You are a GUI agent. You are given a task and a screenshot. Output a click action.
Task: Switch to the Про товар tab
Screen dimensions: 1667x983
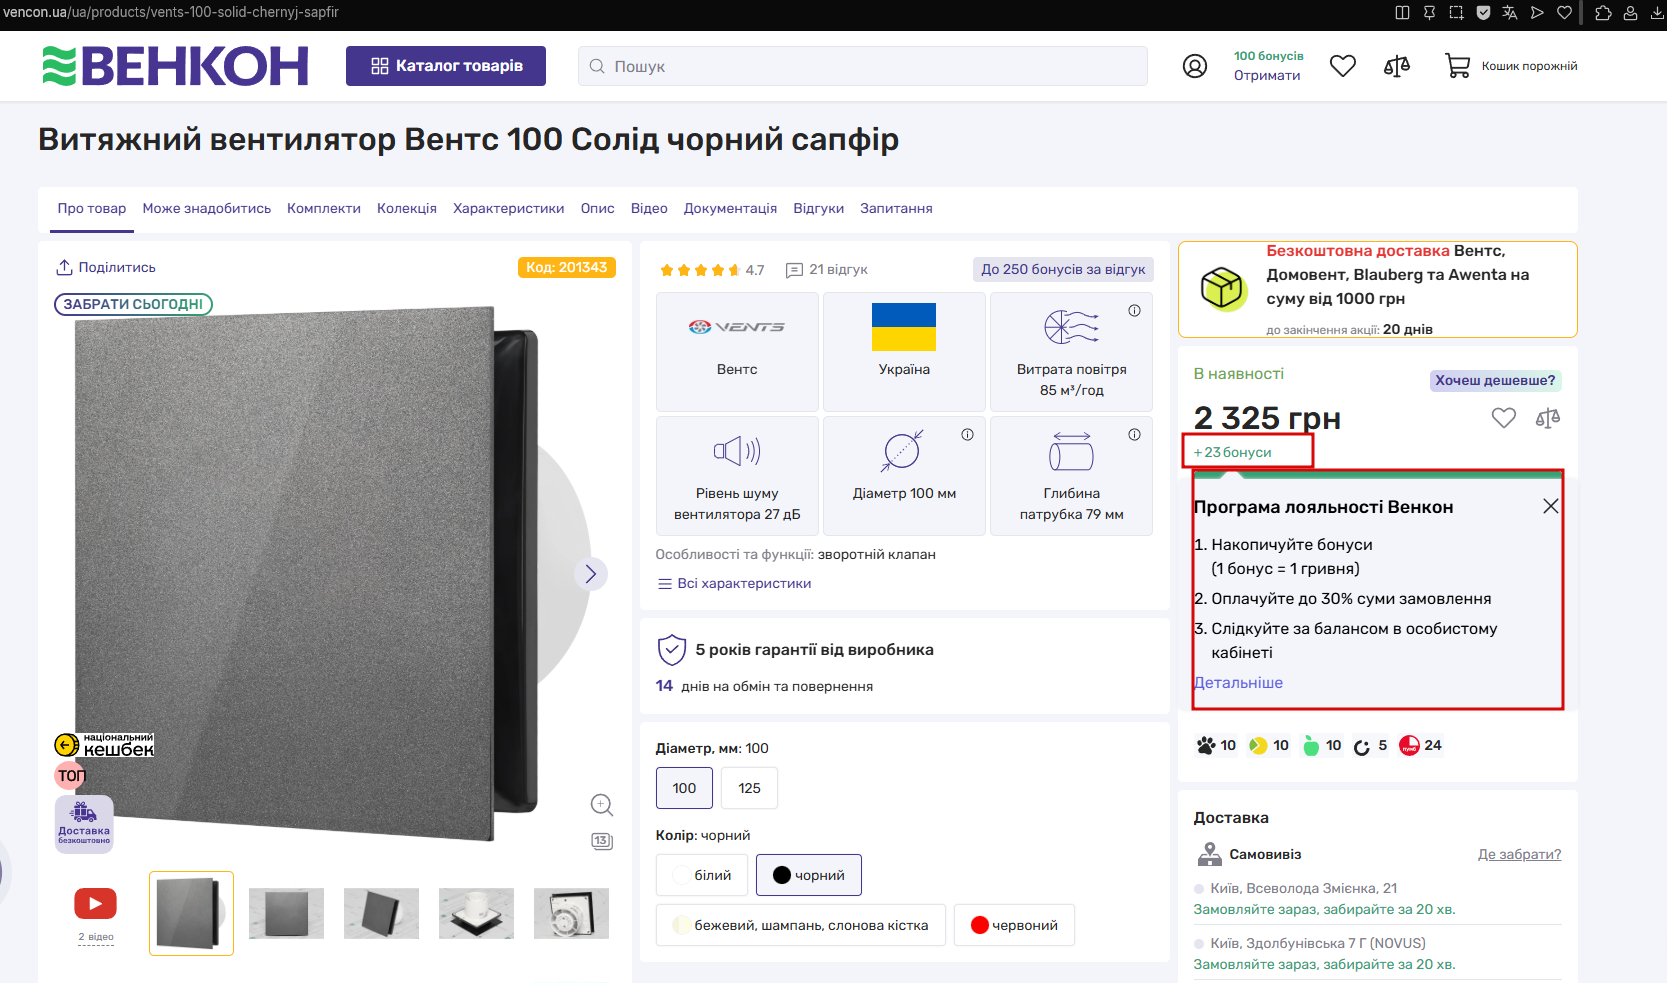[92, 209]
